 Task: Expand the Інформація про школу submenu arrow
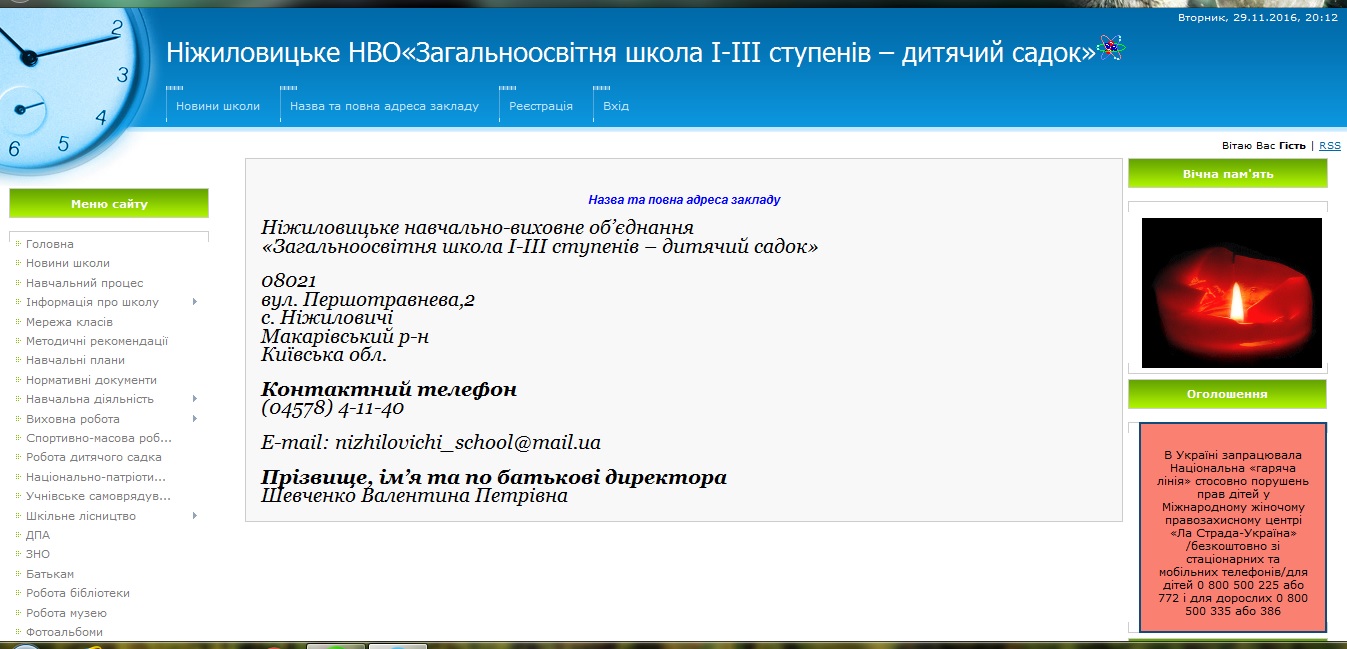click(x=194, y=302)
